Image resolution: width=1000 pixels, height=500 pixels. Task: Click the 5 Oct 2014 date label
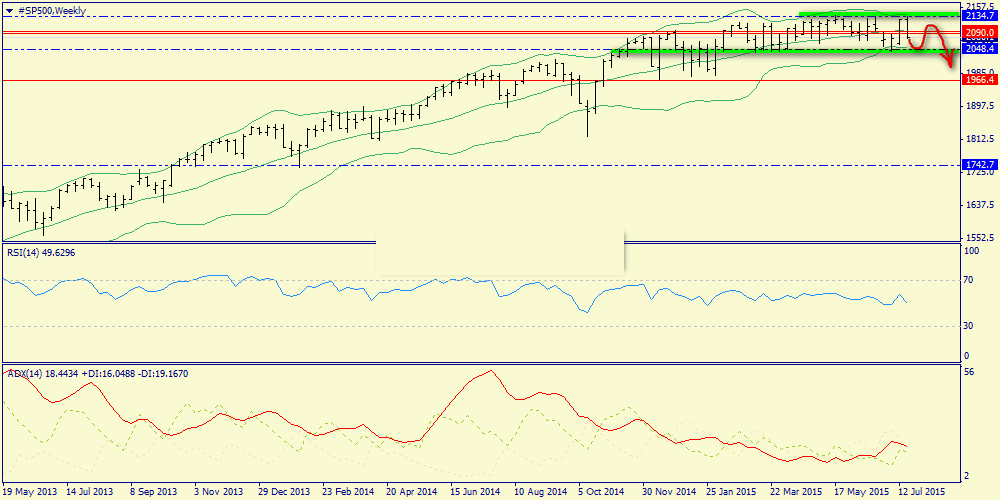point(603,492)
